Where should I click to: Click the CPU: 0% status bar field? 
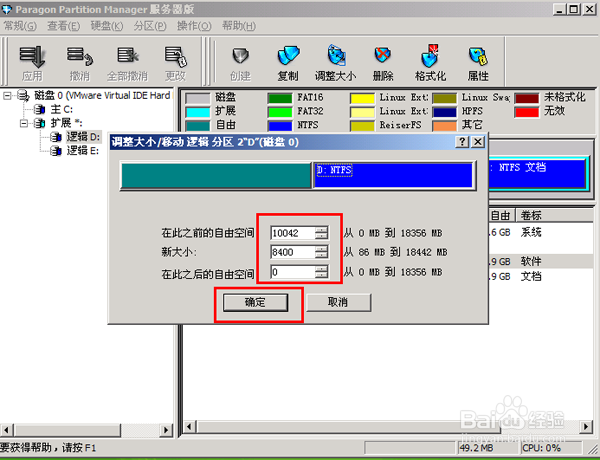[x=551, y=448]
